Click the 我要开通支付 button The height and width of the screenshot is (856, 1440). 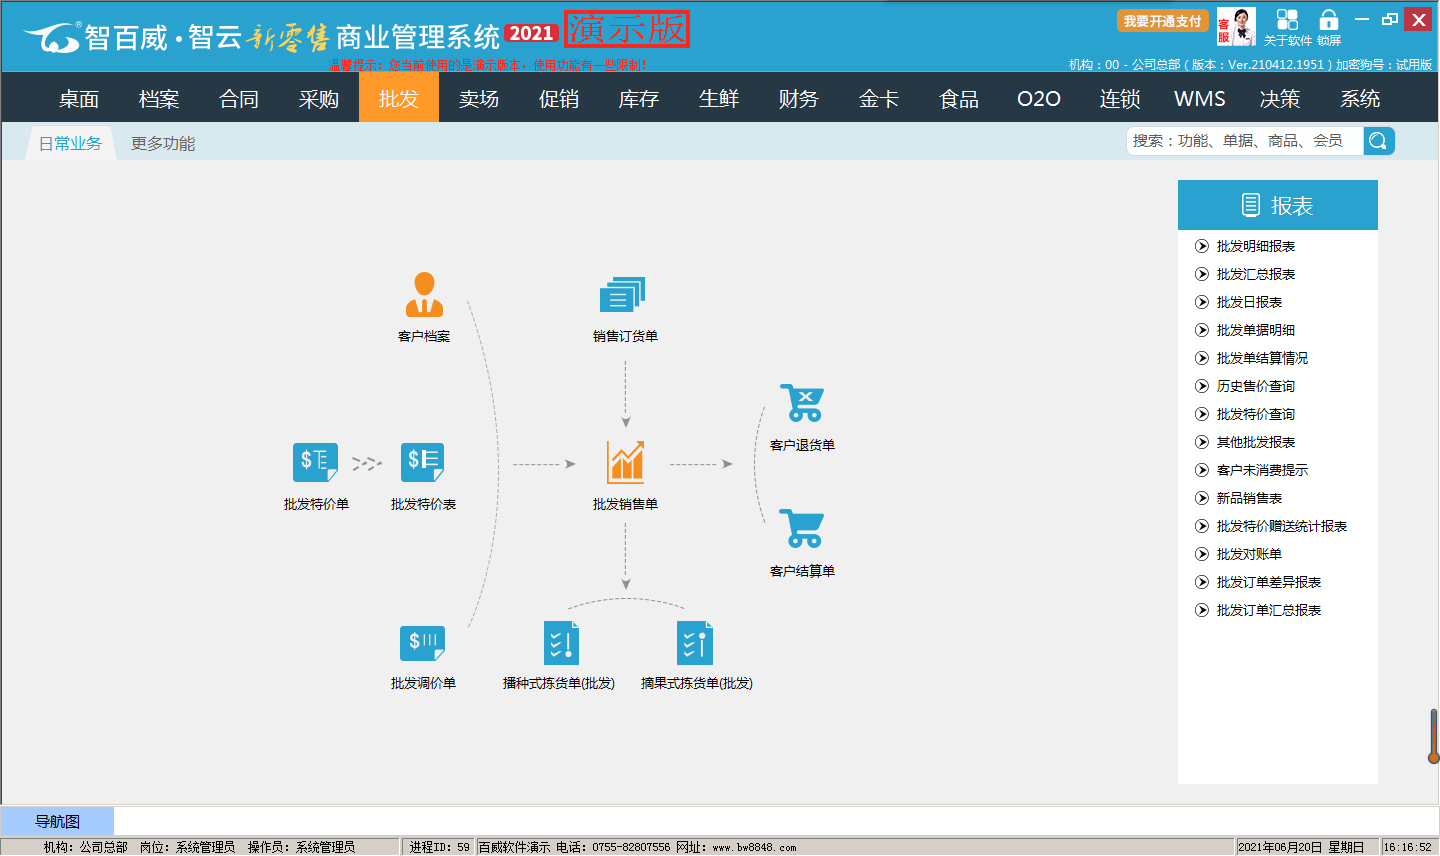tap(1162, 21)
